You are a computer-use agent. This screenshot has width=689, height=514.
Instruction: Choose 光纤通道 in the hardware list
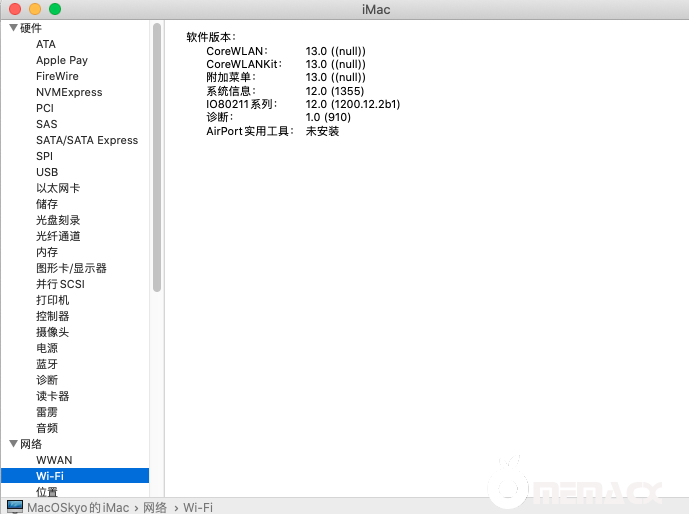58,236
